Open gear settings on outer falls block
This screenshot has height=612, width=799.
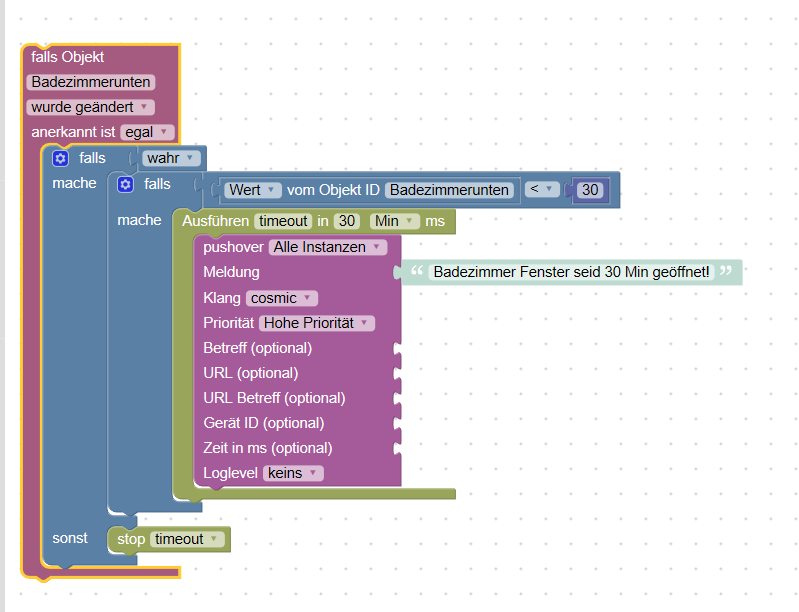click(x=60, y=158)
